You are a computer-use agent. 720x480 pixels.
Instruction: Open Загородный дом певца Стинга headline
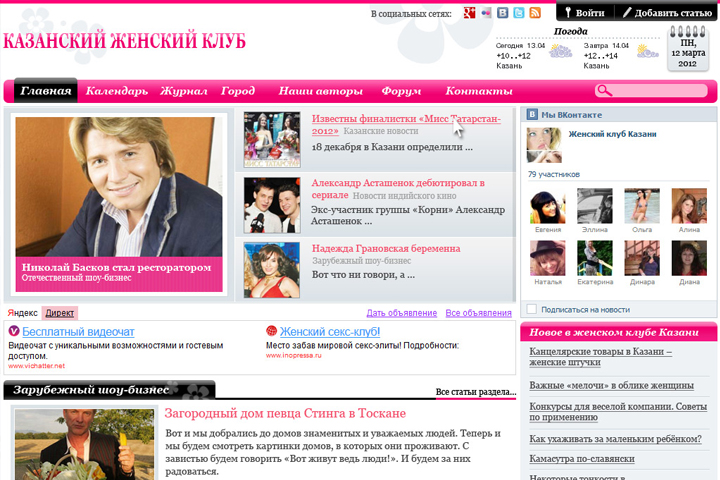[285, 413]
